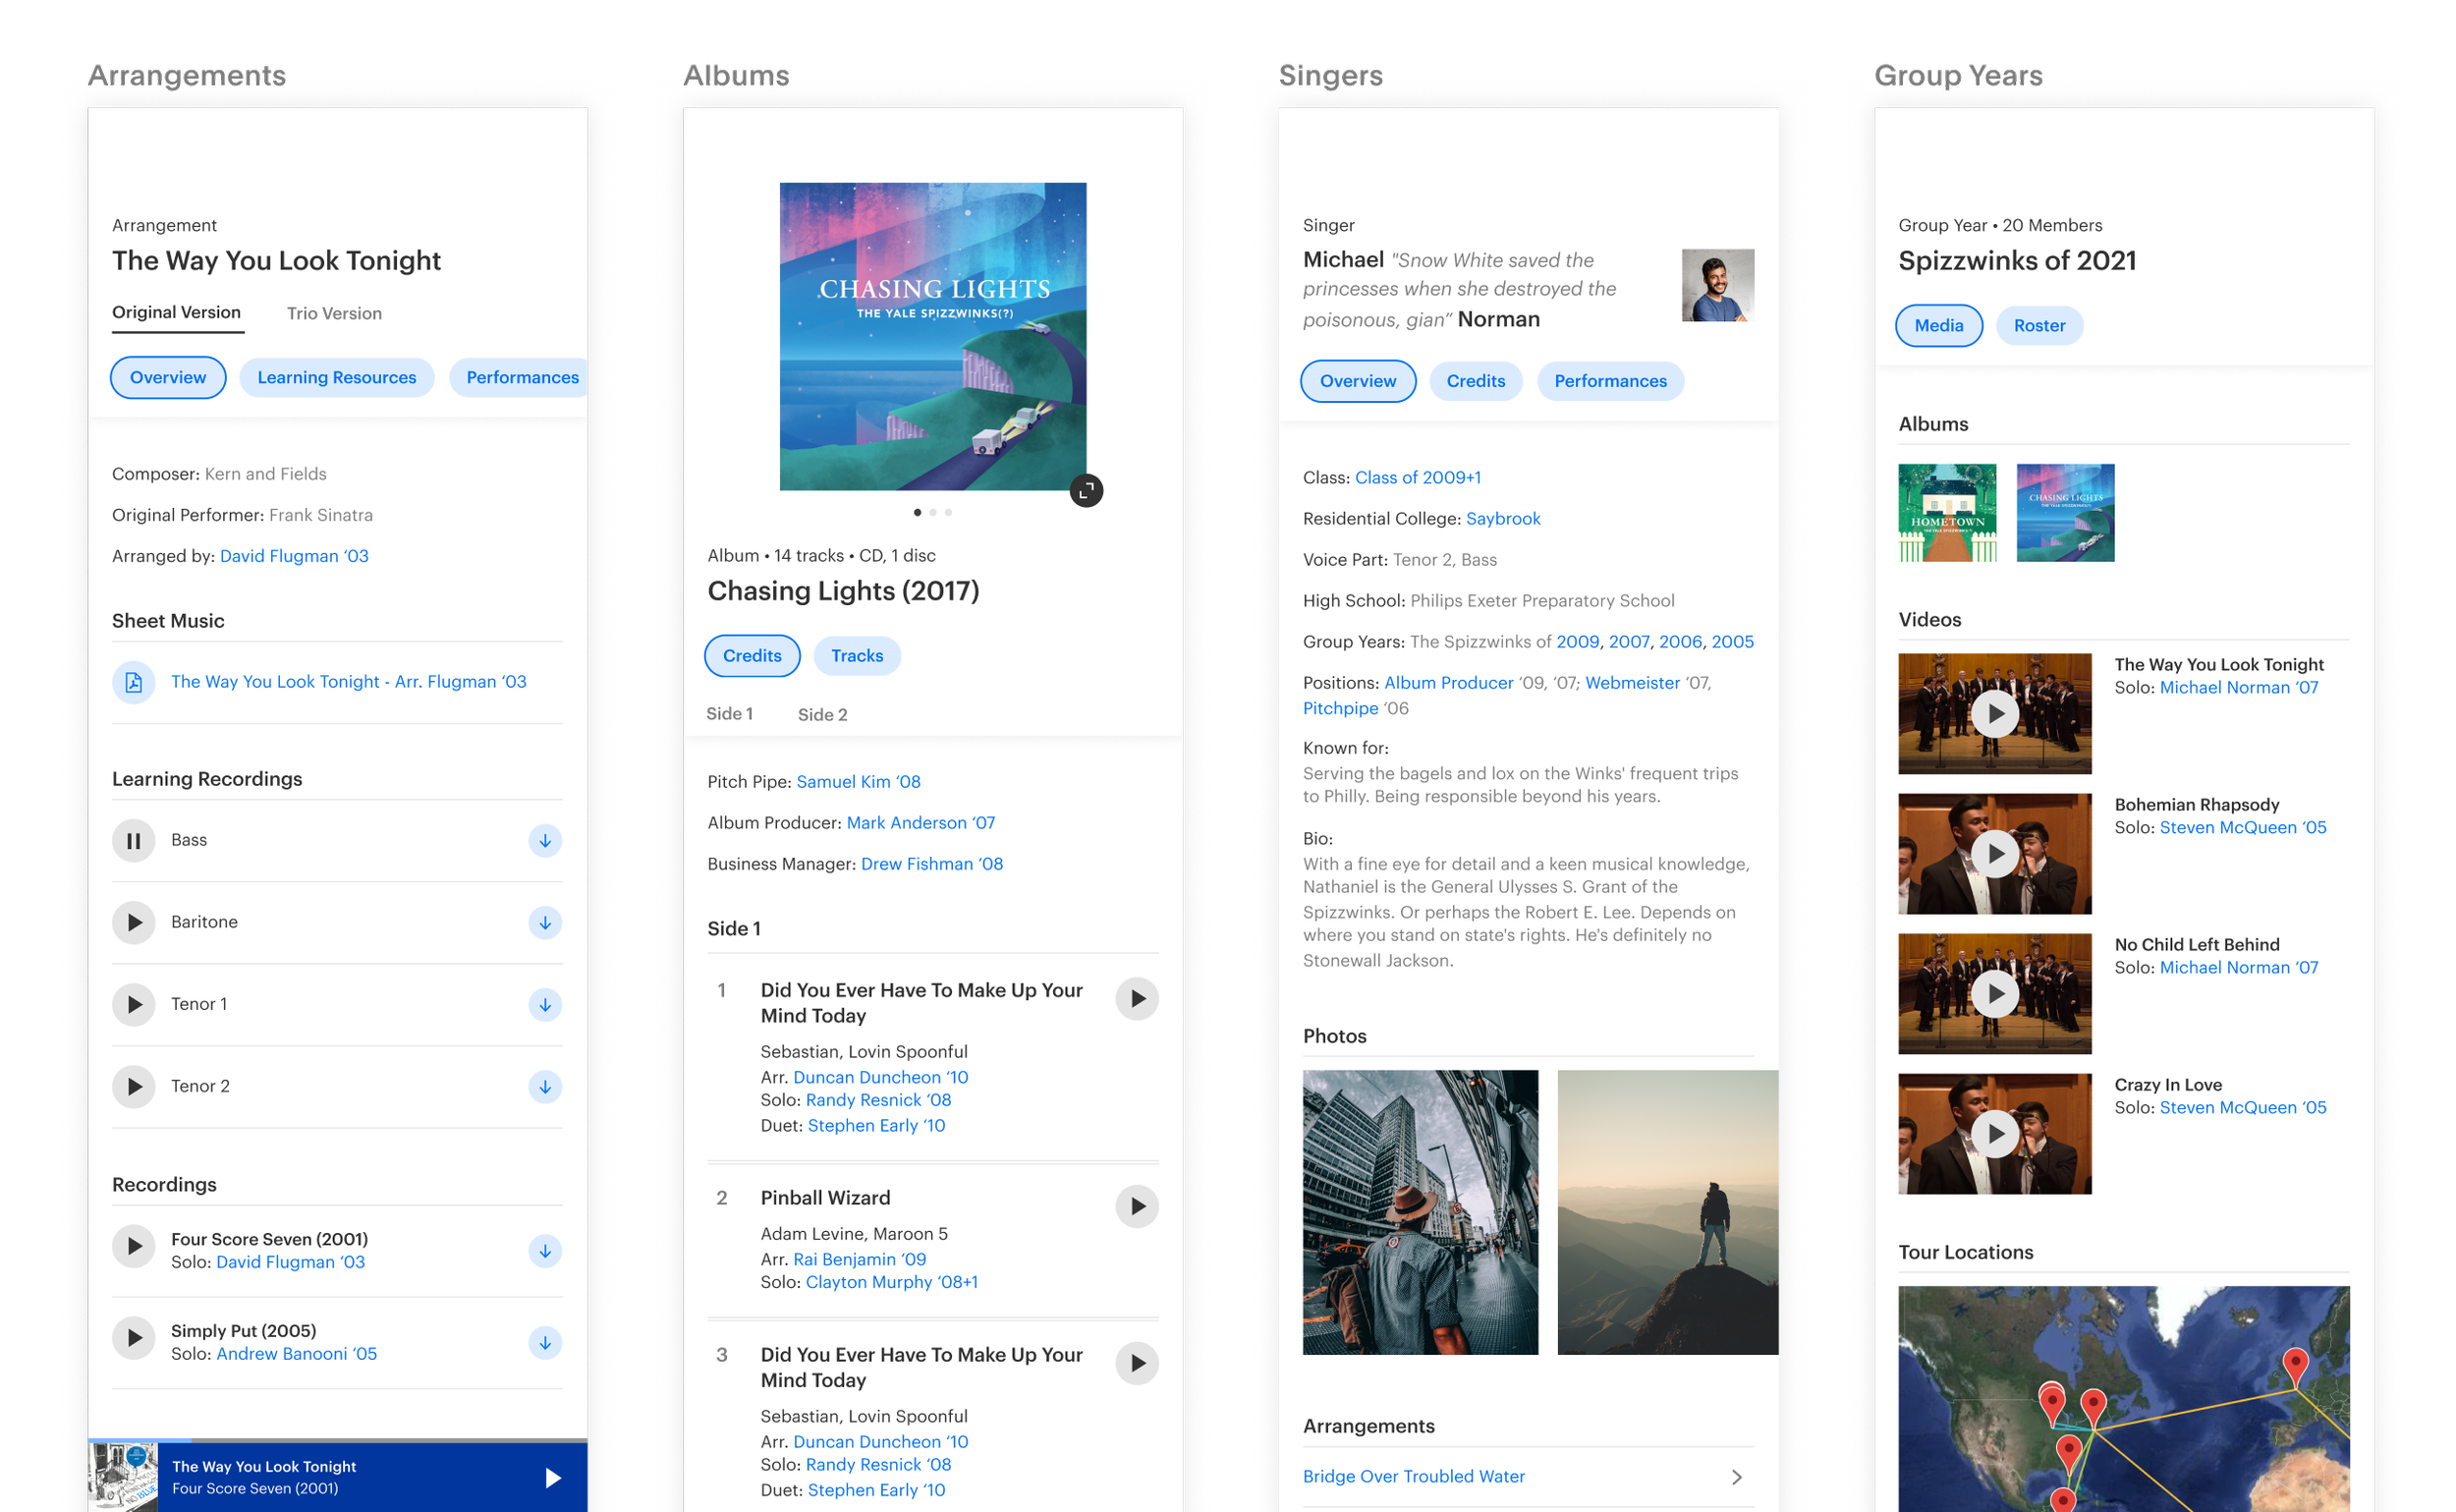Viewport: 2456px width, 1512px height.
Task: Open the Pitchpipe position link
Action: point(1340,709)
